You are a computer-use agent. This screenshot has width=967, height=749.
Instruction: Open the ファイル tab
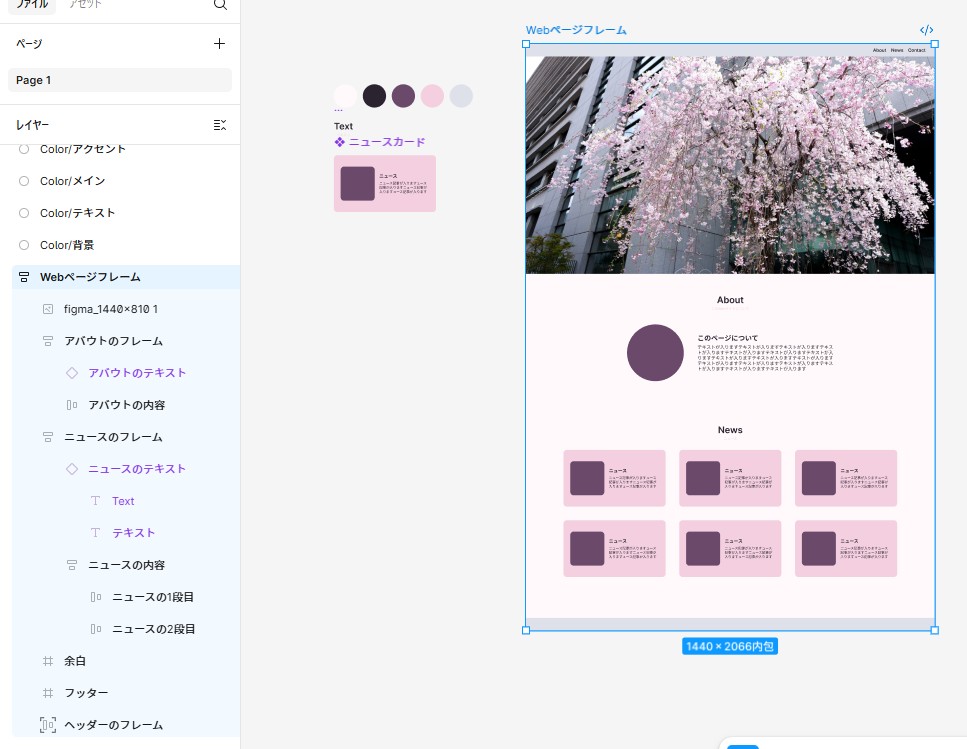click(31, 5)
